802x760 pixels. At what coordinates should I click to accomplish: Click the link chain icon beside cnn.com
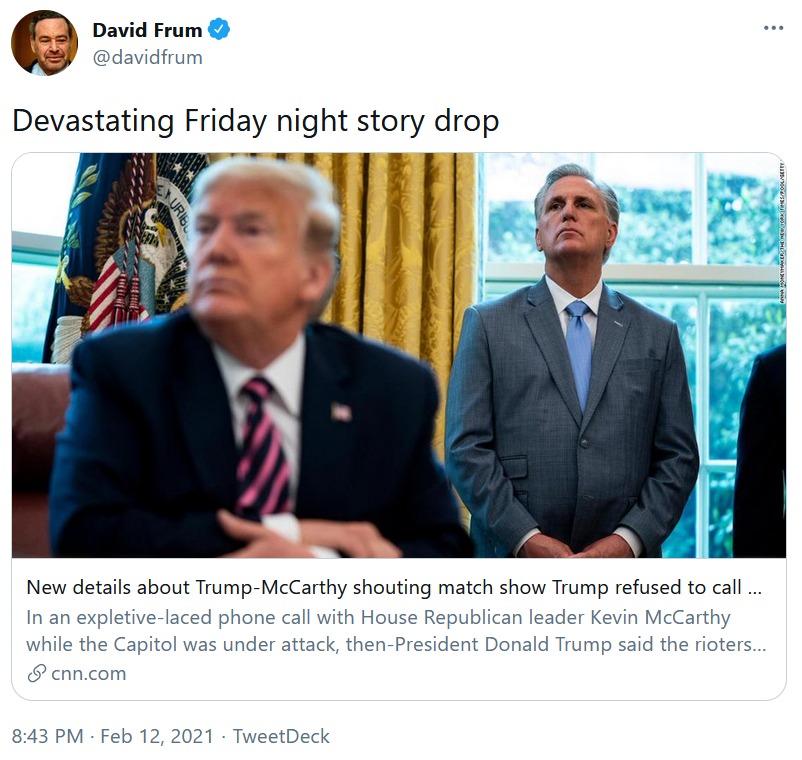point(36,673)
